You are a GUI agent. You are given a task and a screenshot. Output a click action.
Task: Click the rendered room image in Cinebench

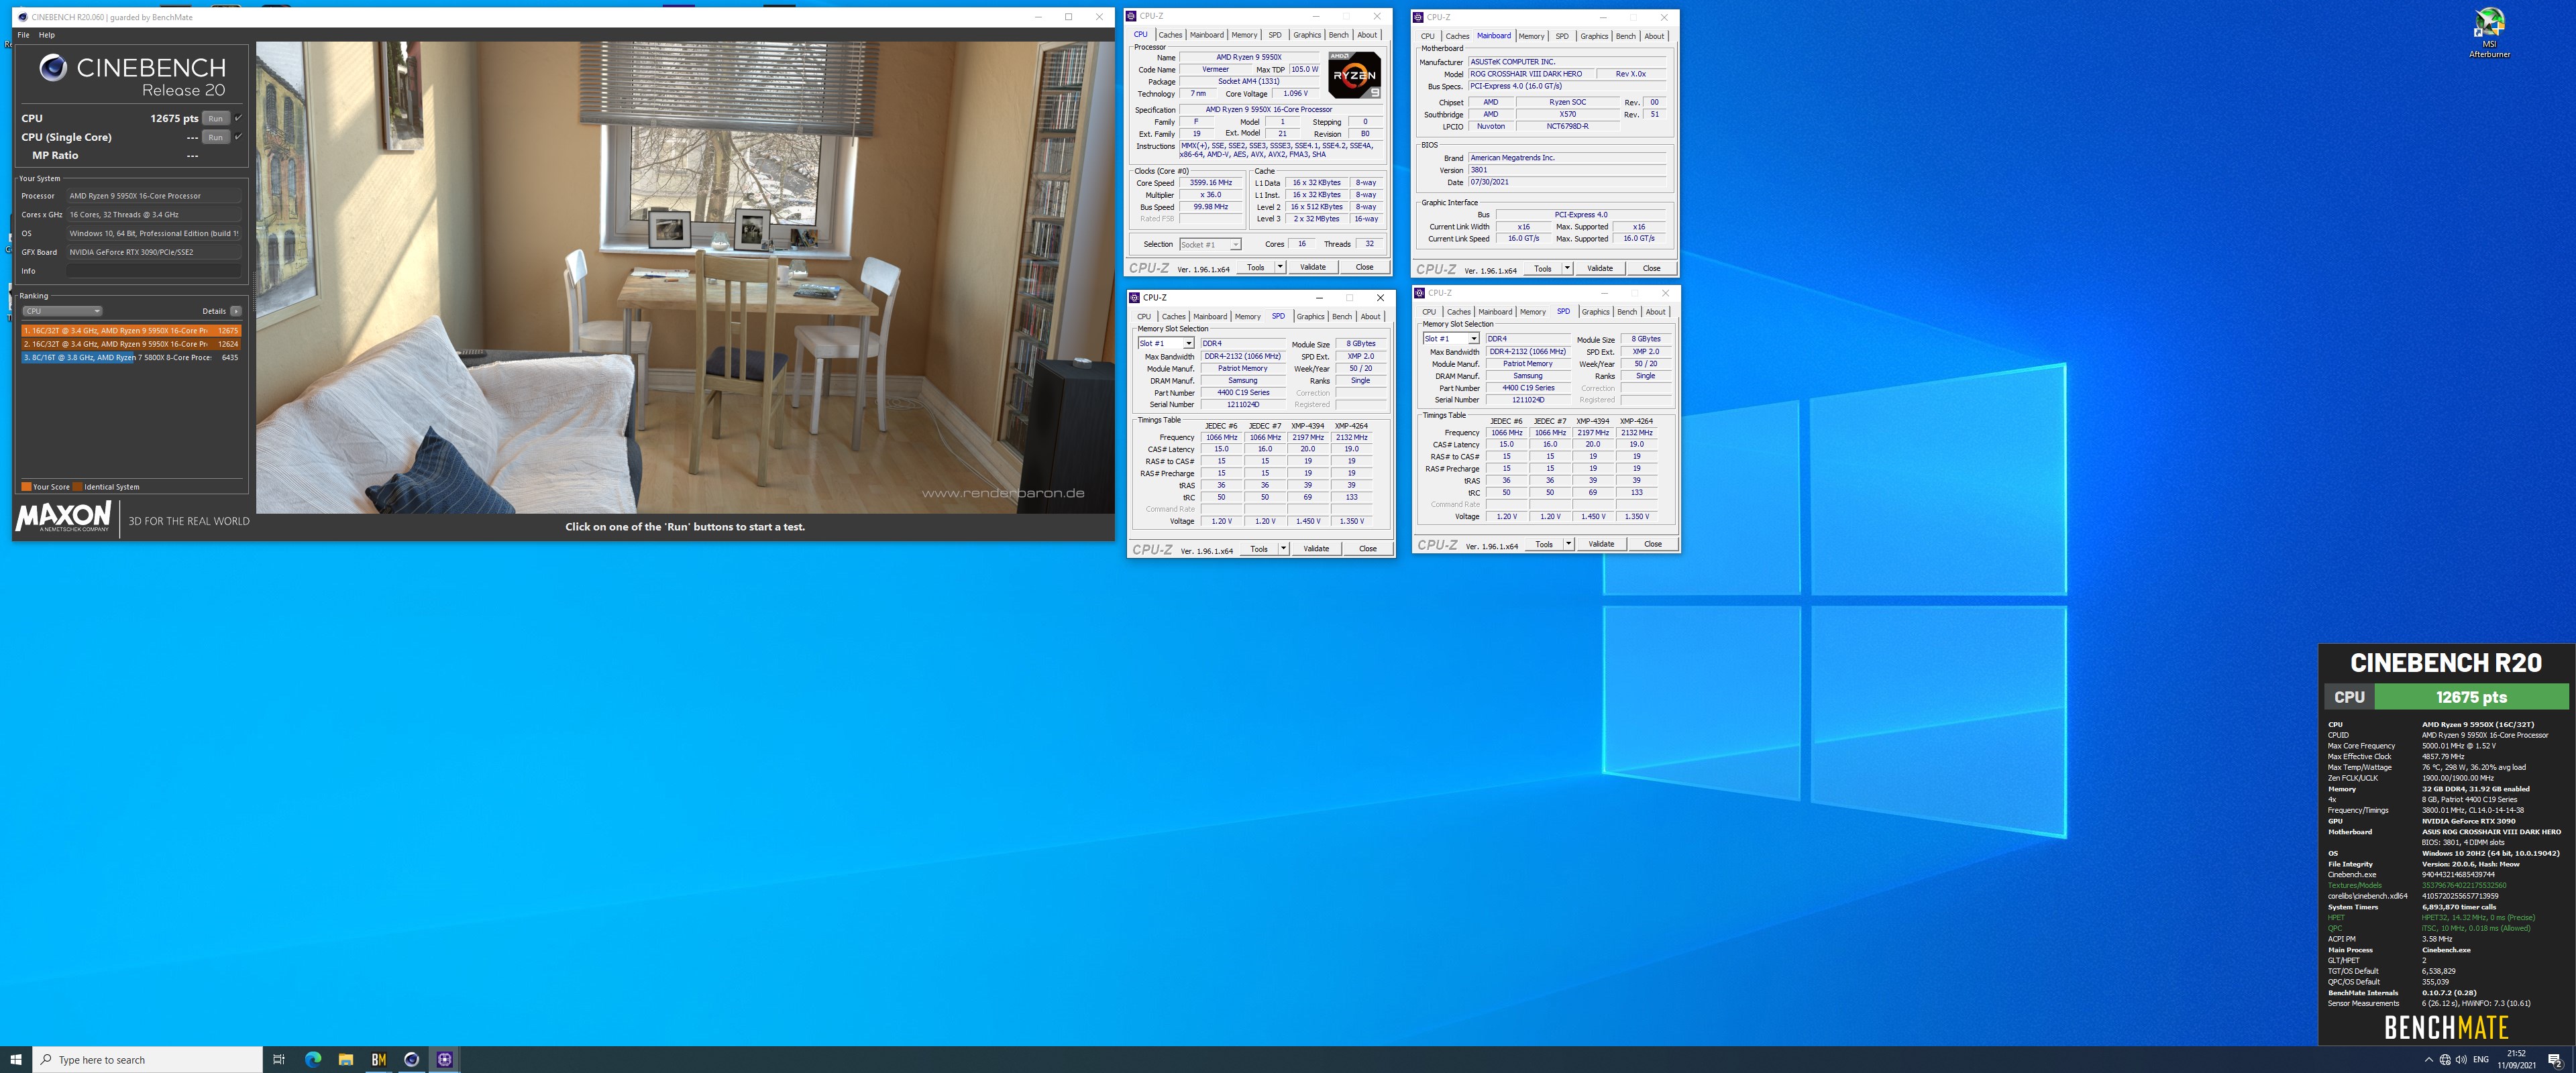(685, 277)
